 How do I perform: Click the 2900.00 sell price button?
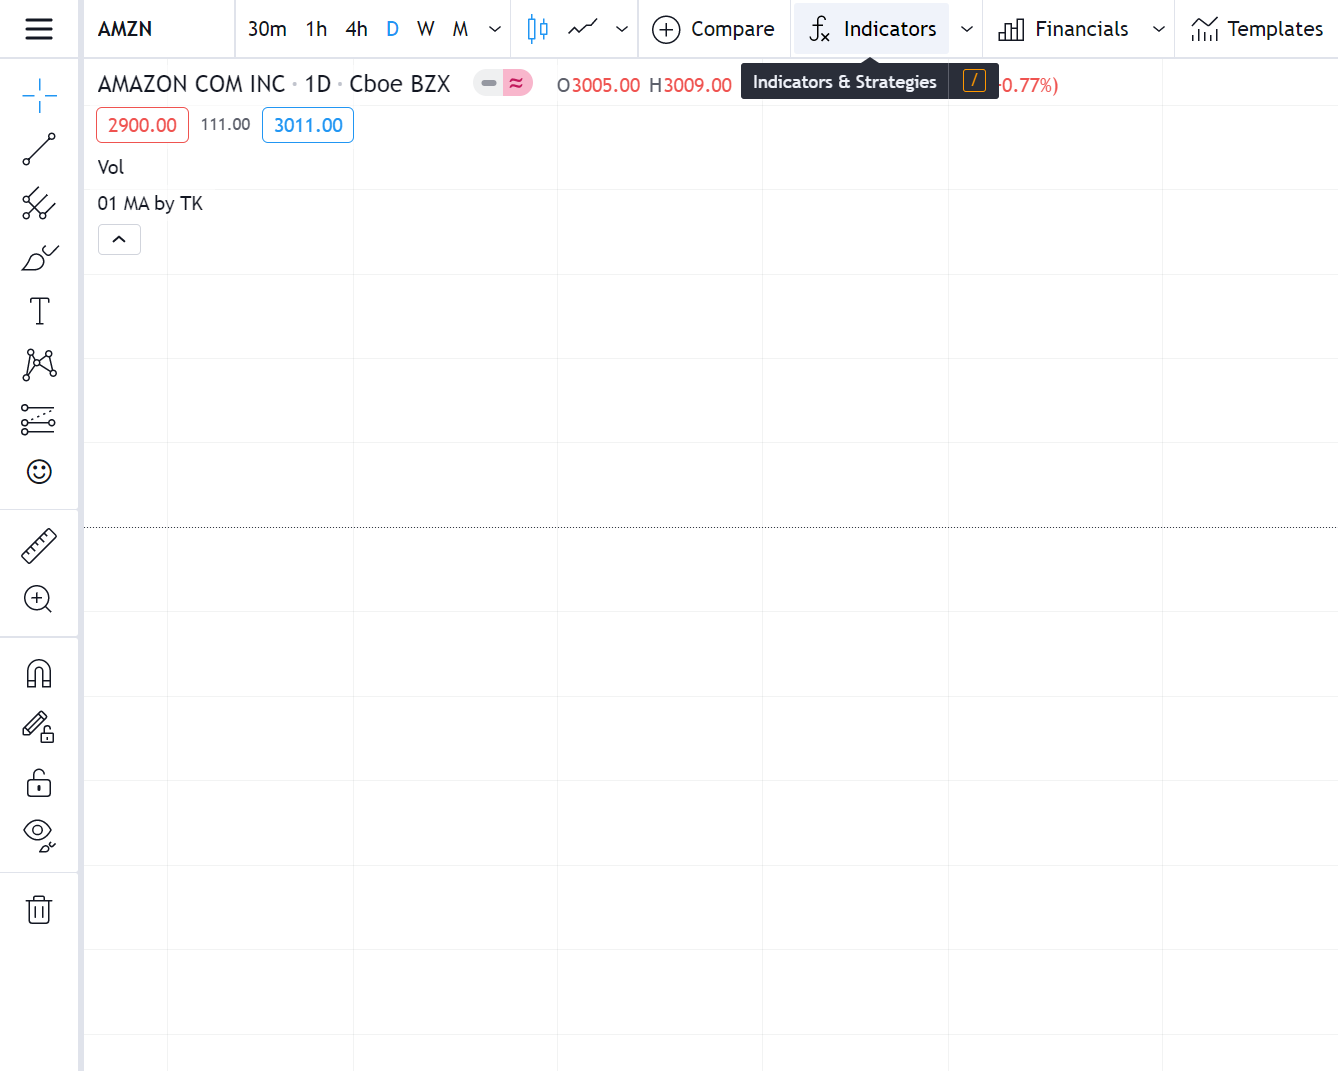point(142,125)
